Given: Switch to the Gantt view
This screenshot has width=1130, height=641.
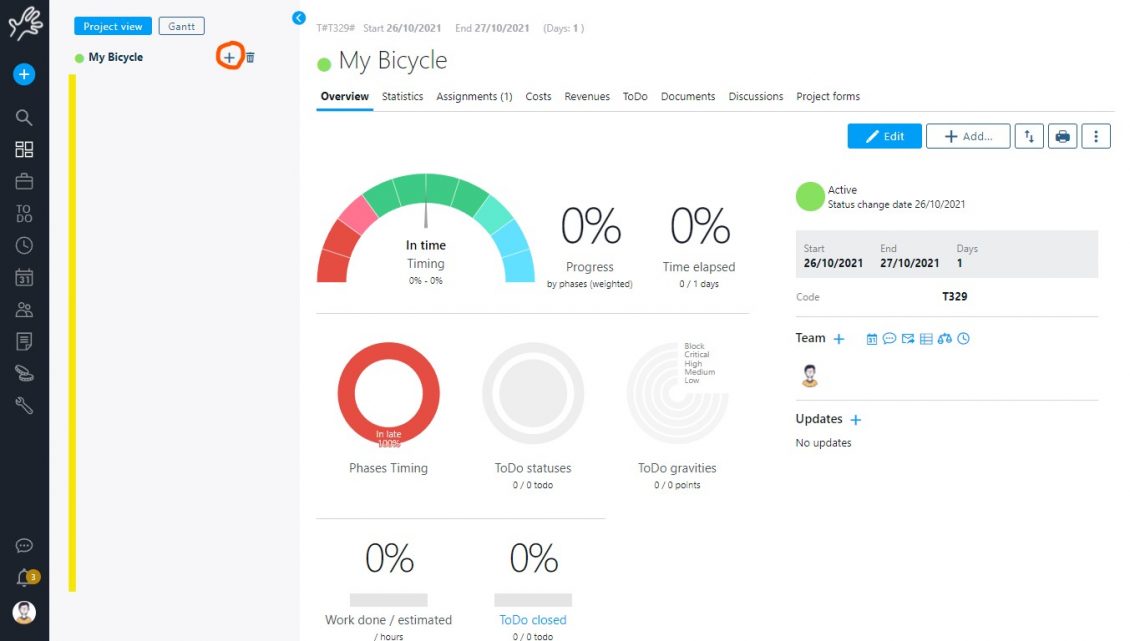Looking at the screenshot, I should point(181,27).
